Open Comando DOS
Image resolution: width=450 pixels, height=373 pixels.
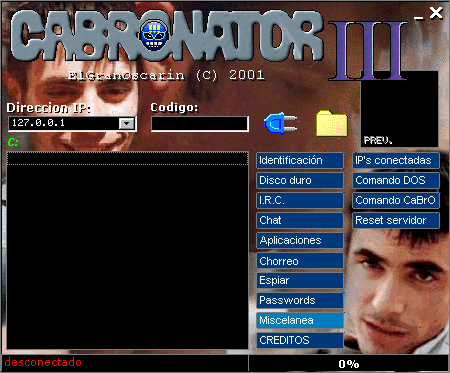click(396, 180)
